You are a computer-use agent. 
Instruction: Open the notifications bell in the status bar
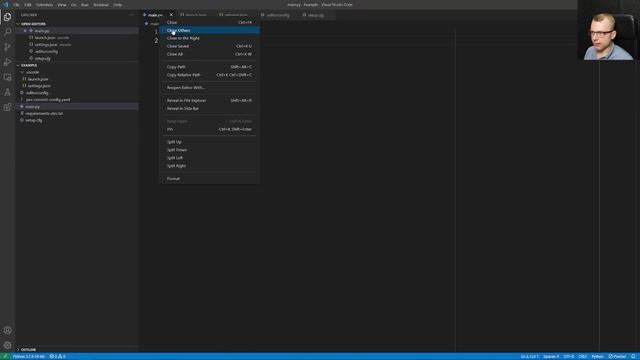point(633,356)
